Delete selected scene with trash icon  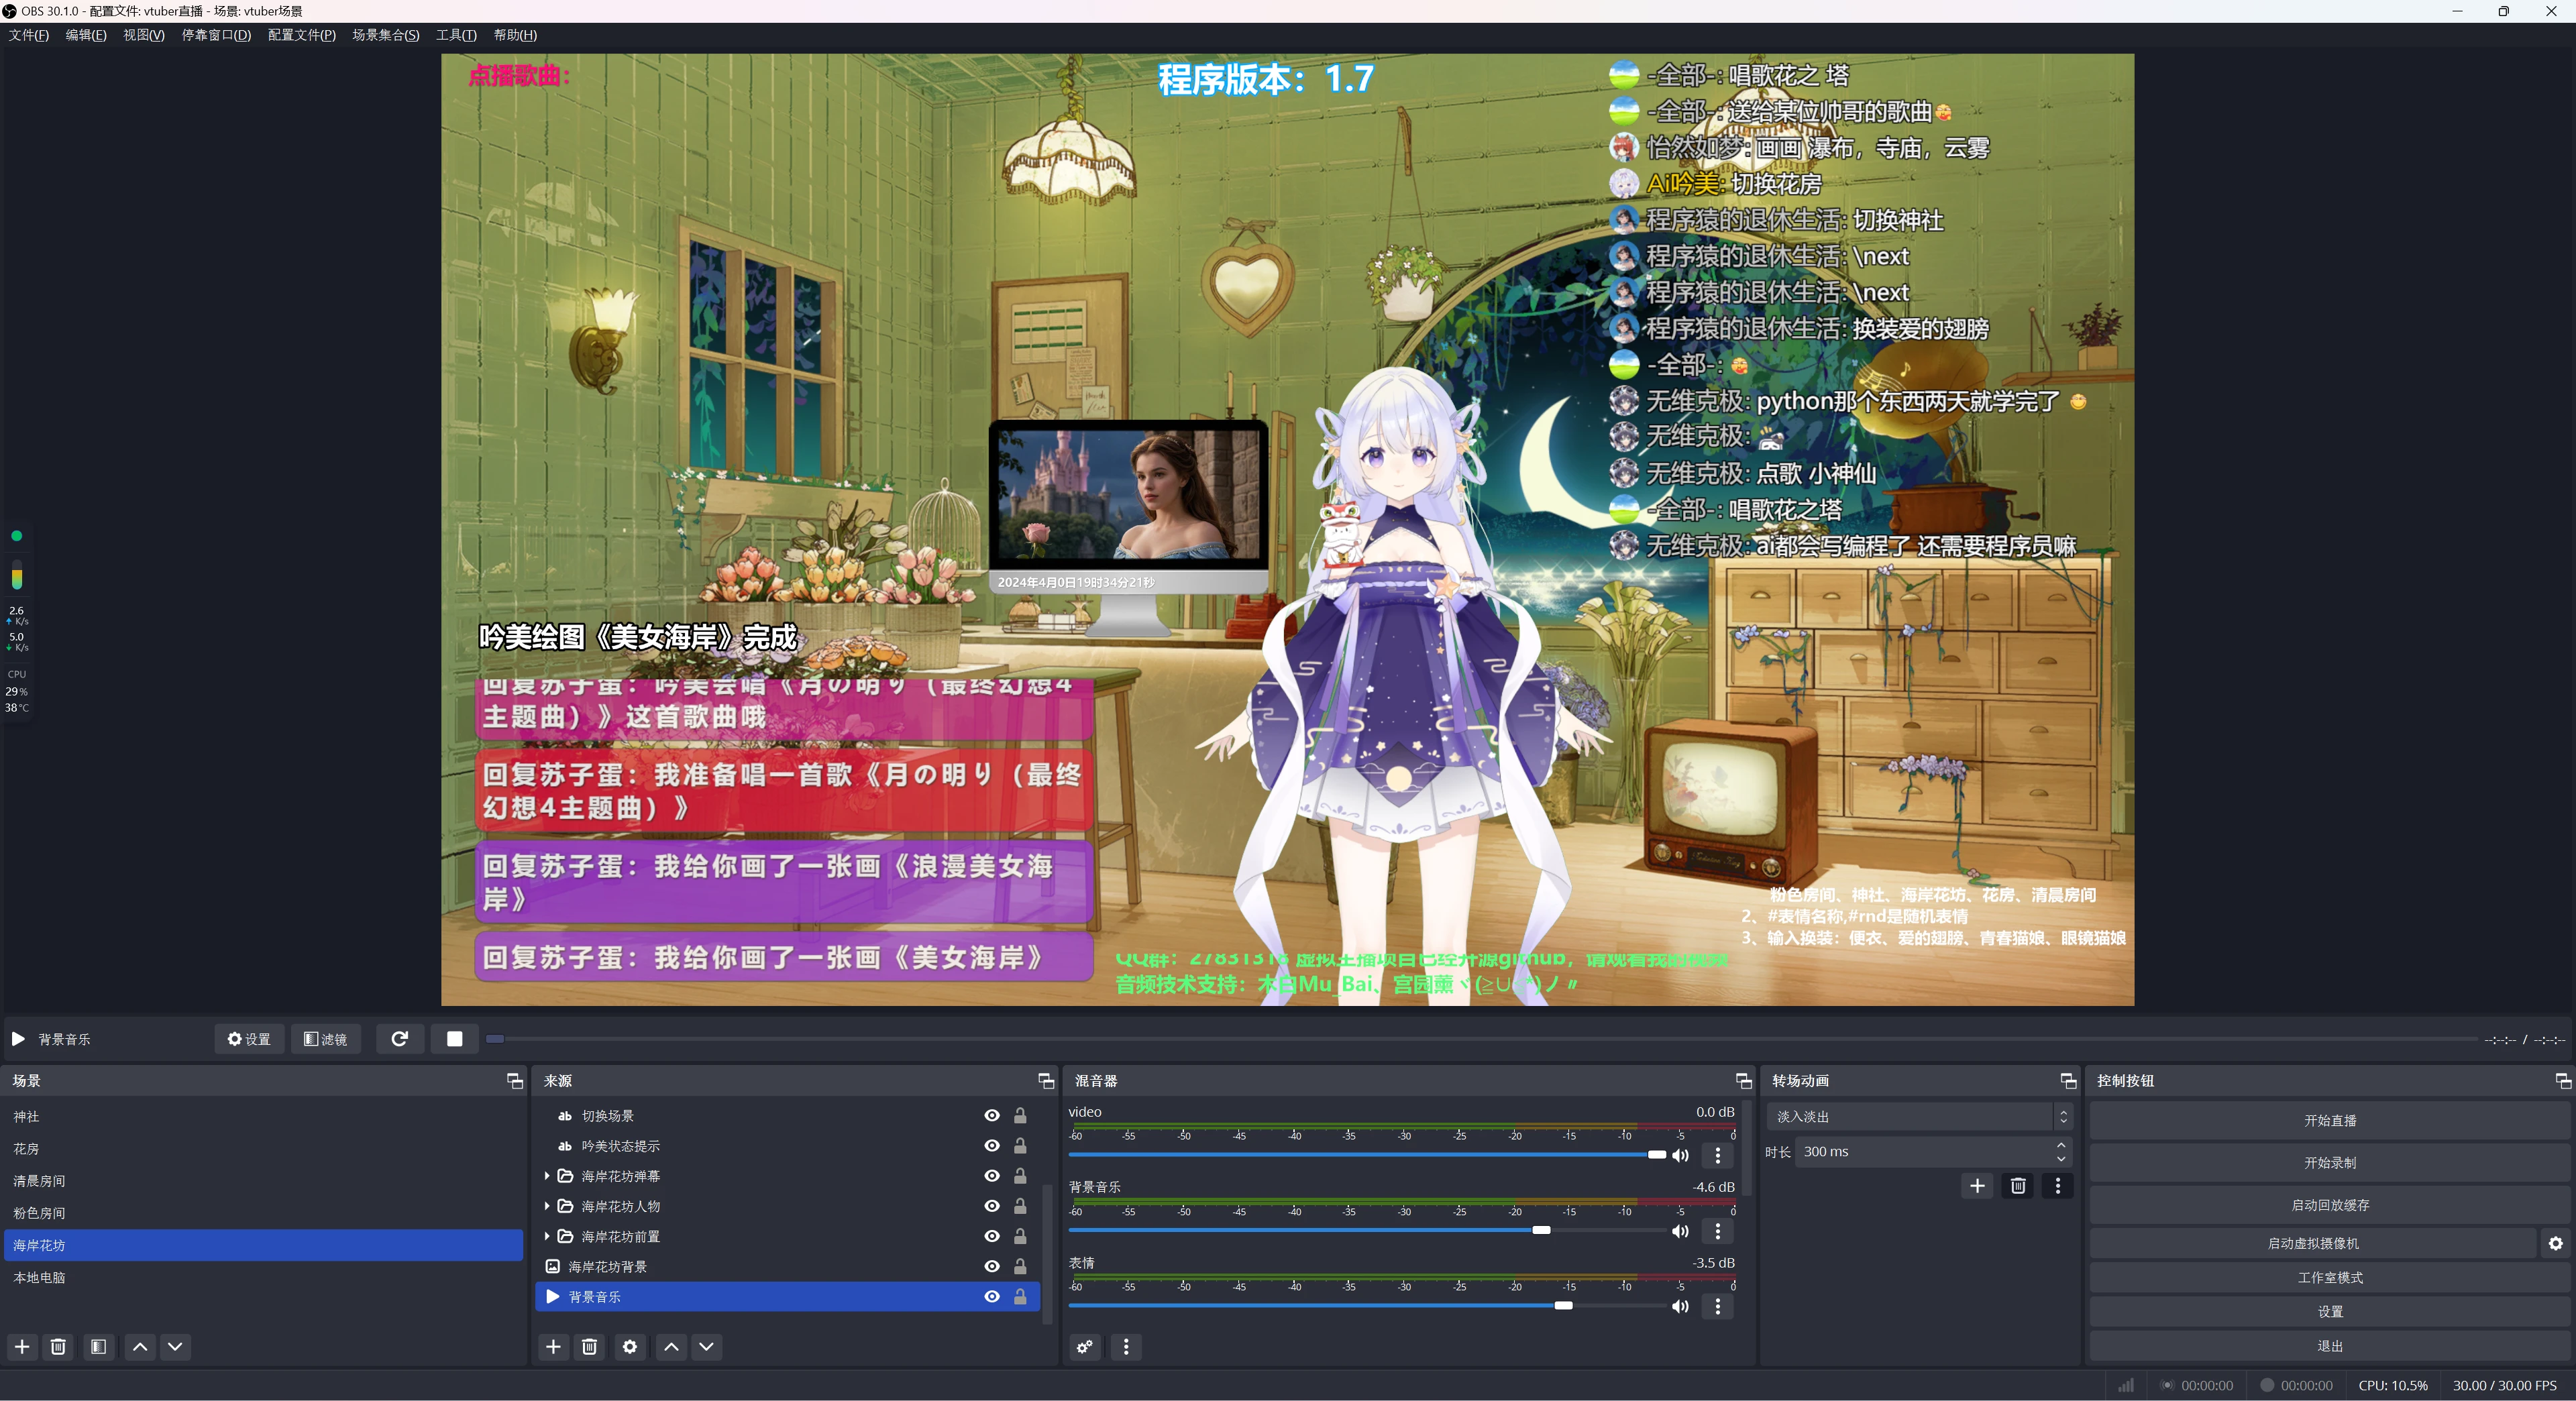pyautogui.click(x=58, y=1346)
